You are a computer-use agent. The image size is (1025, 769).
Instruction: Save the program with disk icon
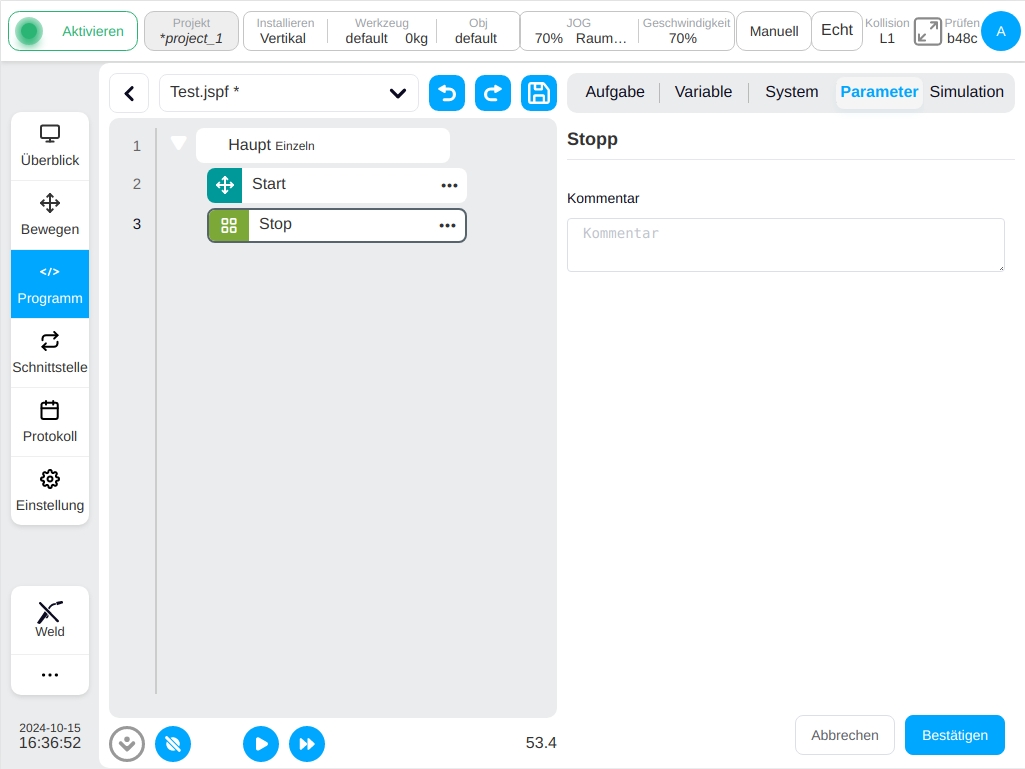tap(539, 94)
